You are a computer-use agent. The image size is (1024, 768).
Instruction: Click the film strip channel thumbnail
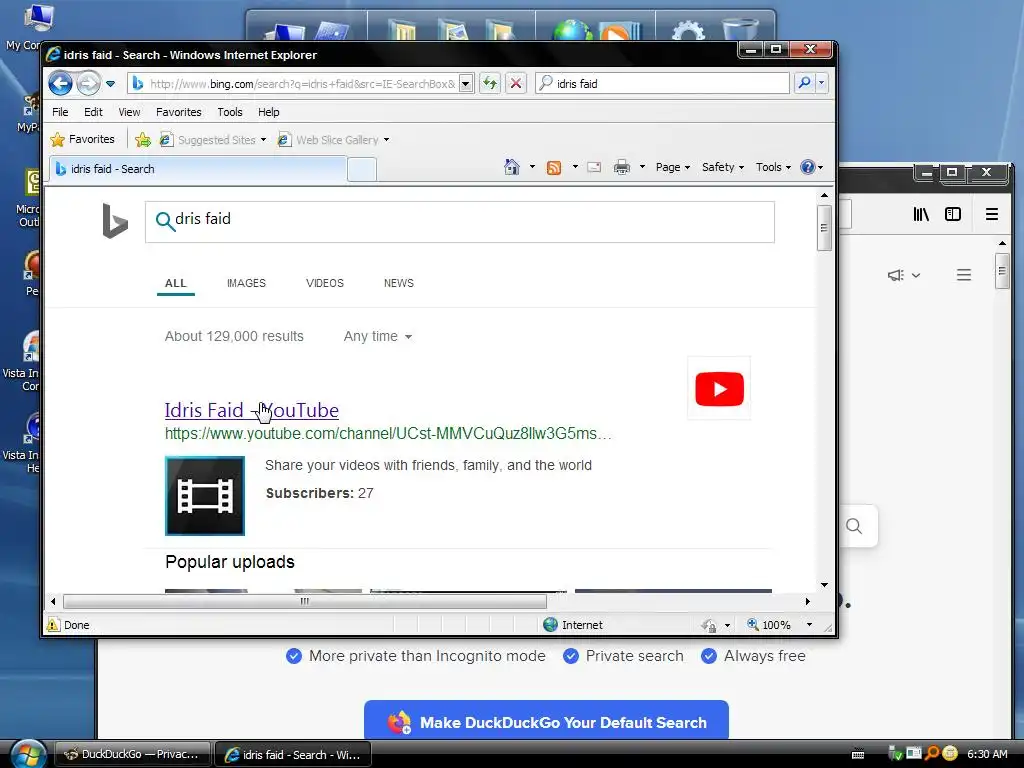(204, 496)
